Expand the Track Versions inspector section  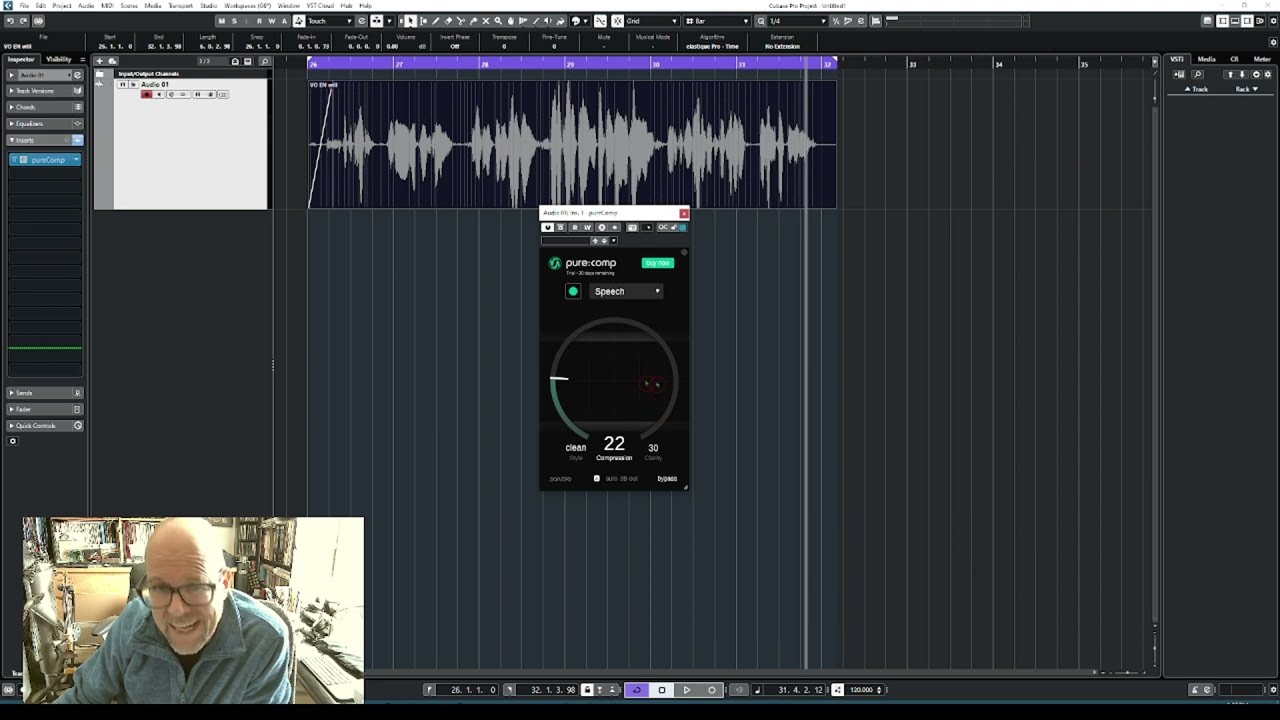tap(45, 91)
